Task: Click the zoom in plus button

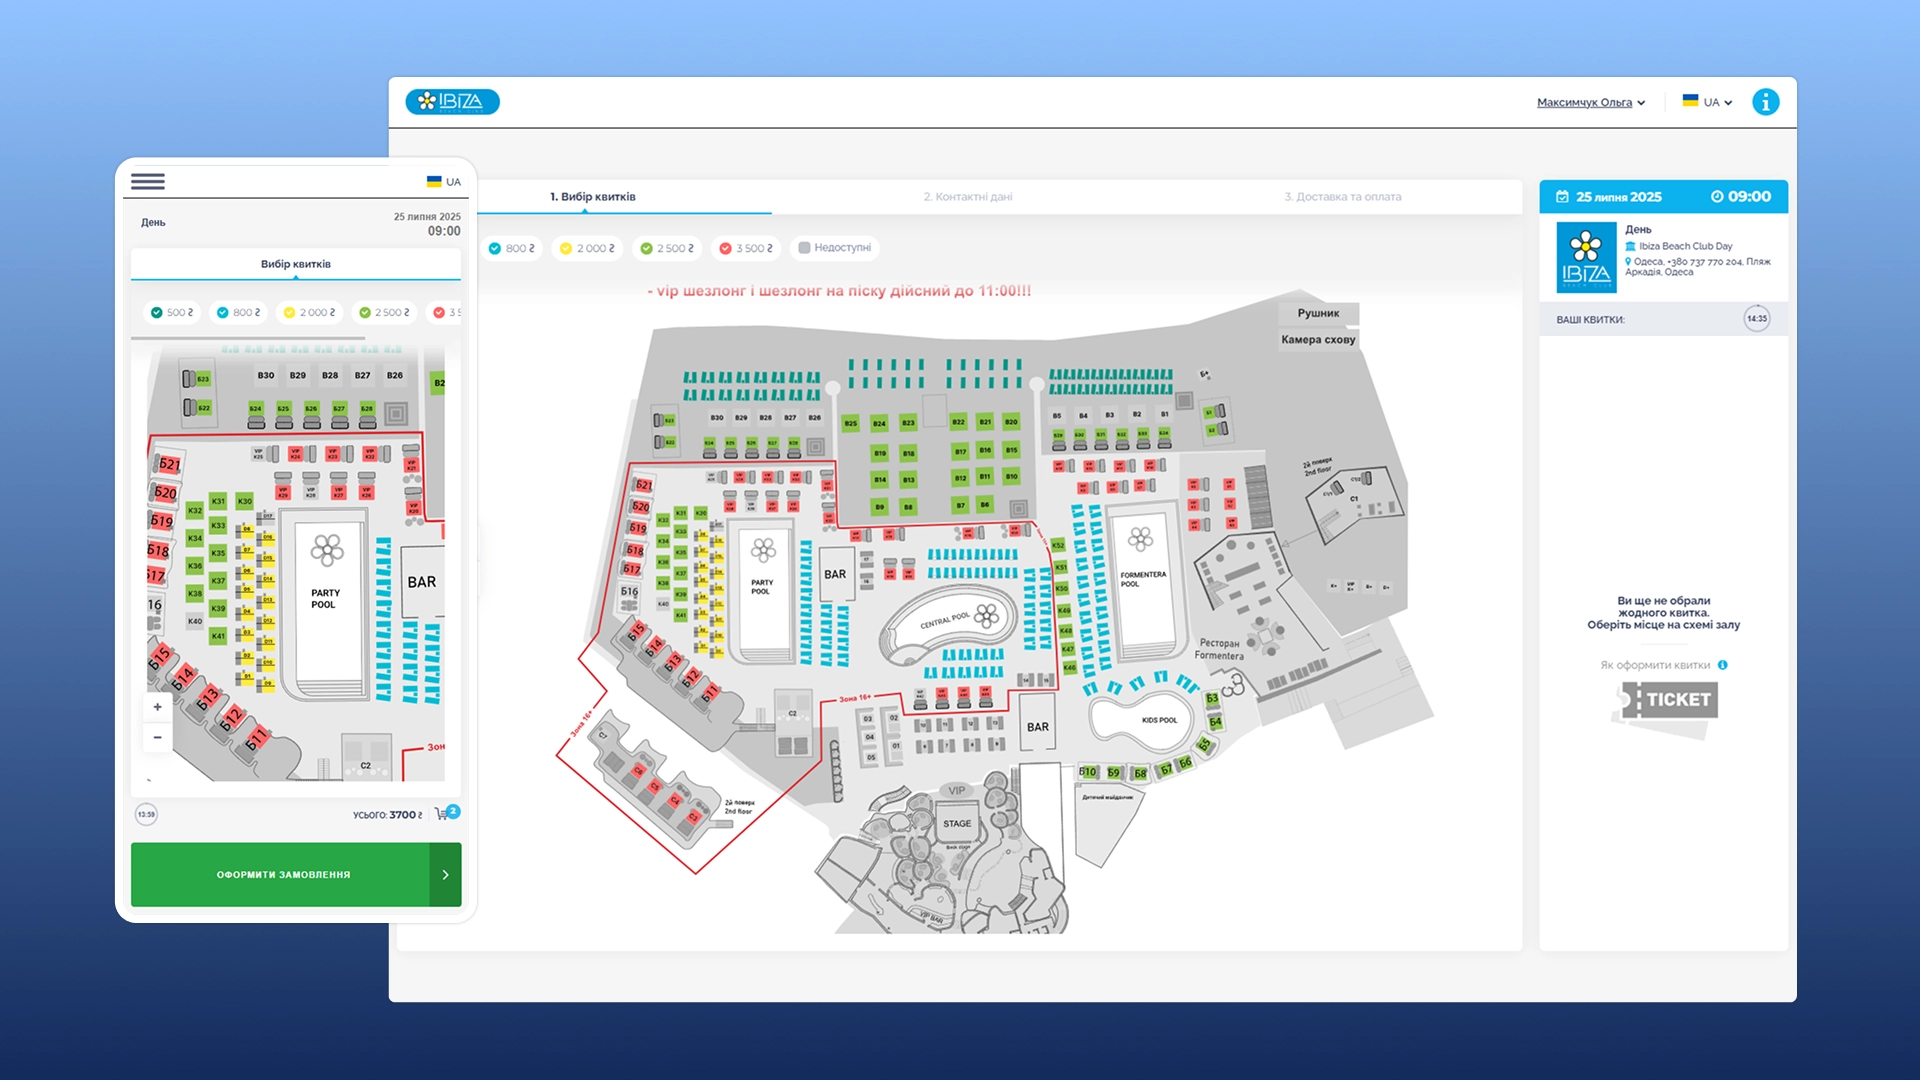Action: [x=157, y=707]
